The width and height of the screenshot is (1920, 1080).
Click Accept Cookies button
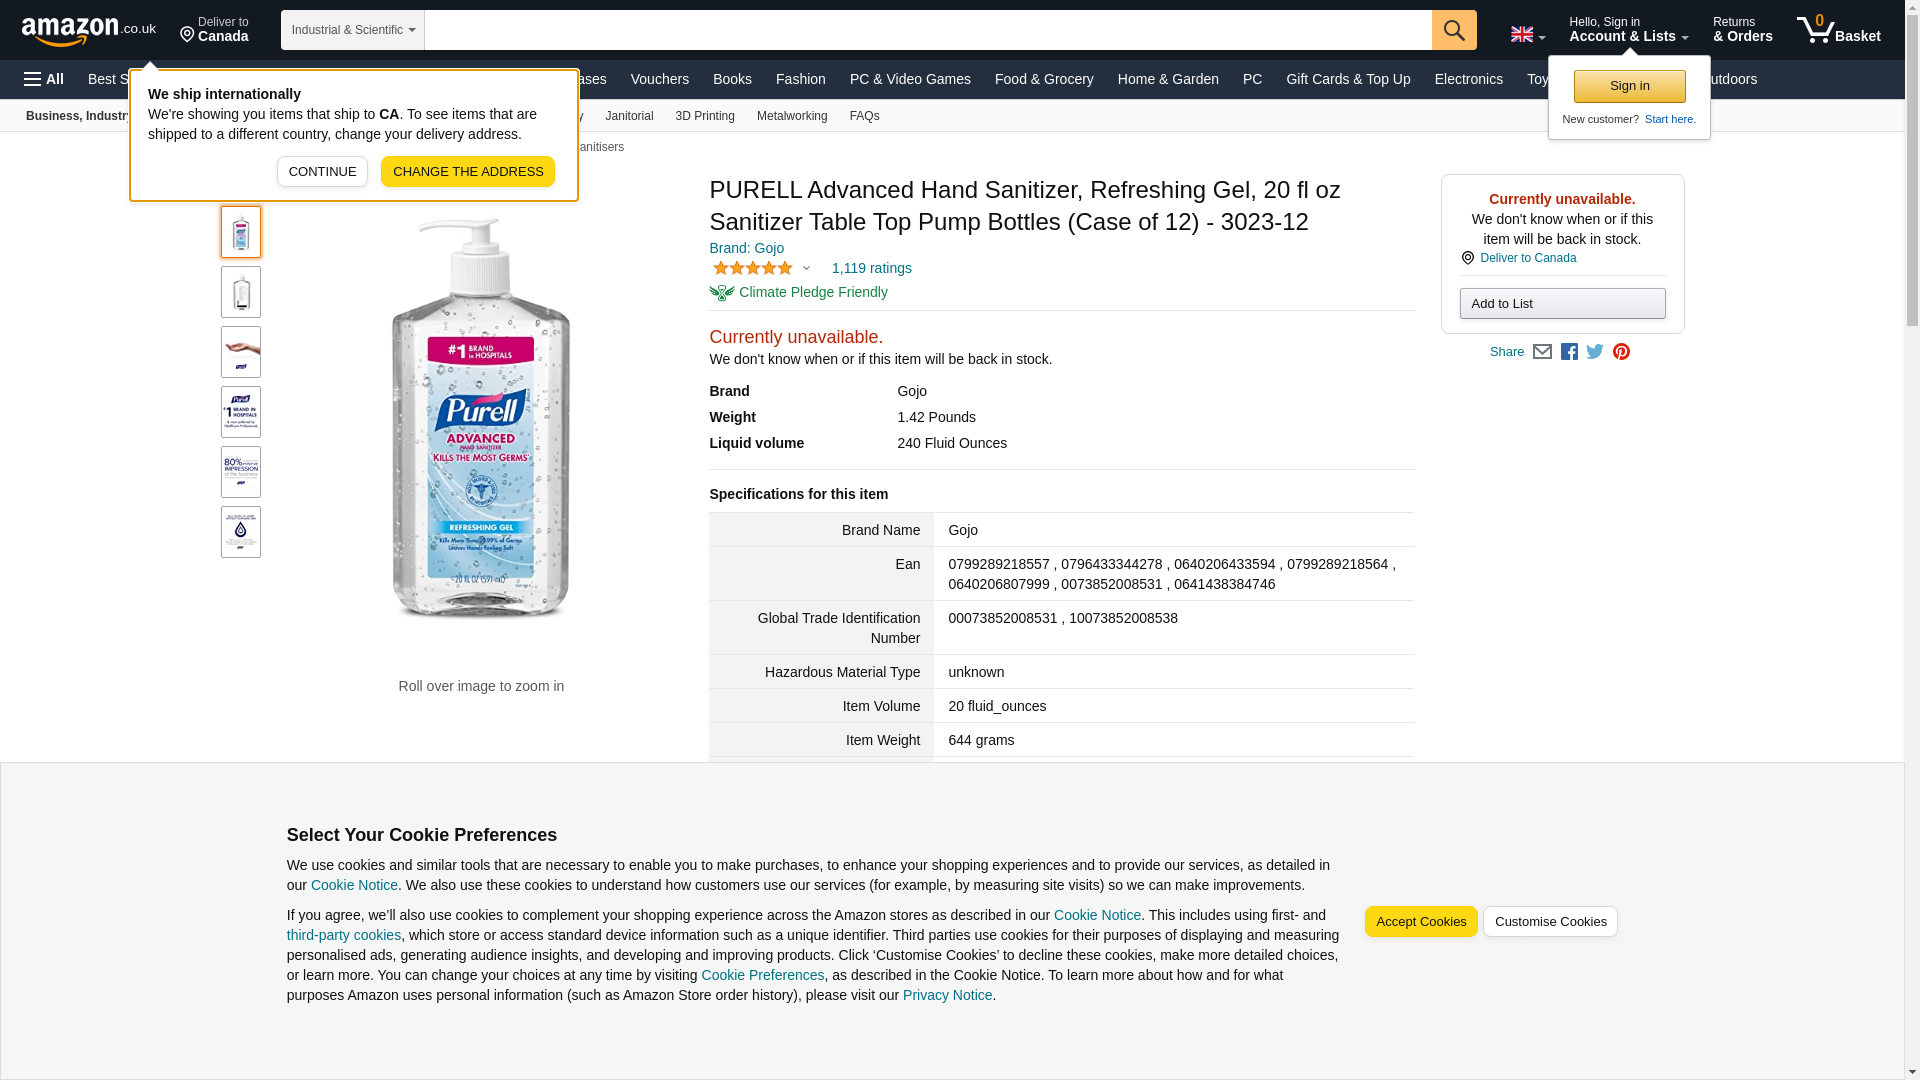pos(1420,921)
